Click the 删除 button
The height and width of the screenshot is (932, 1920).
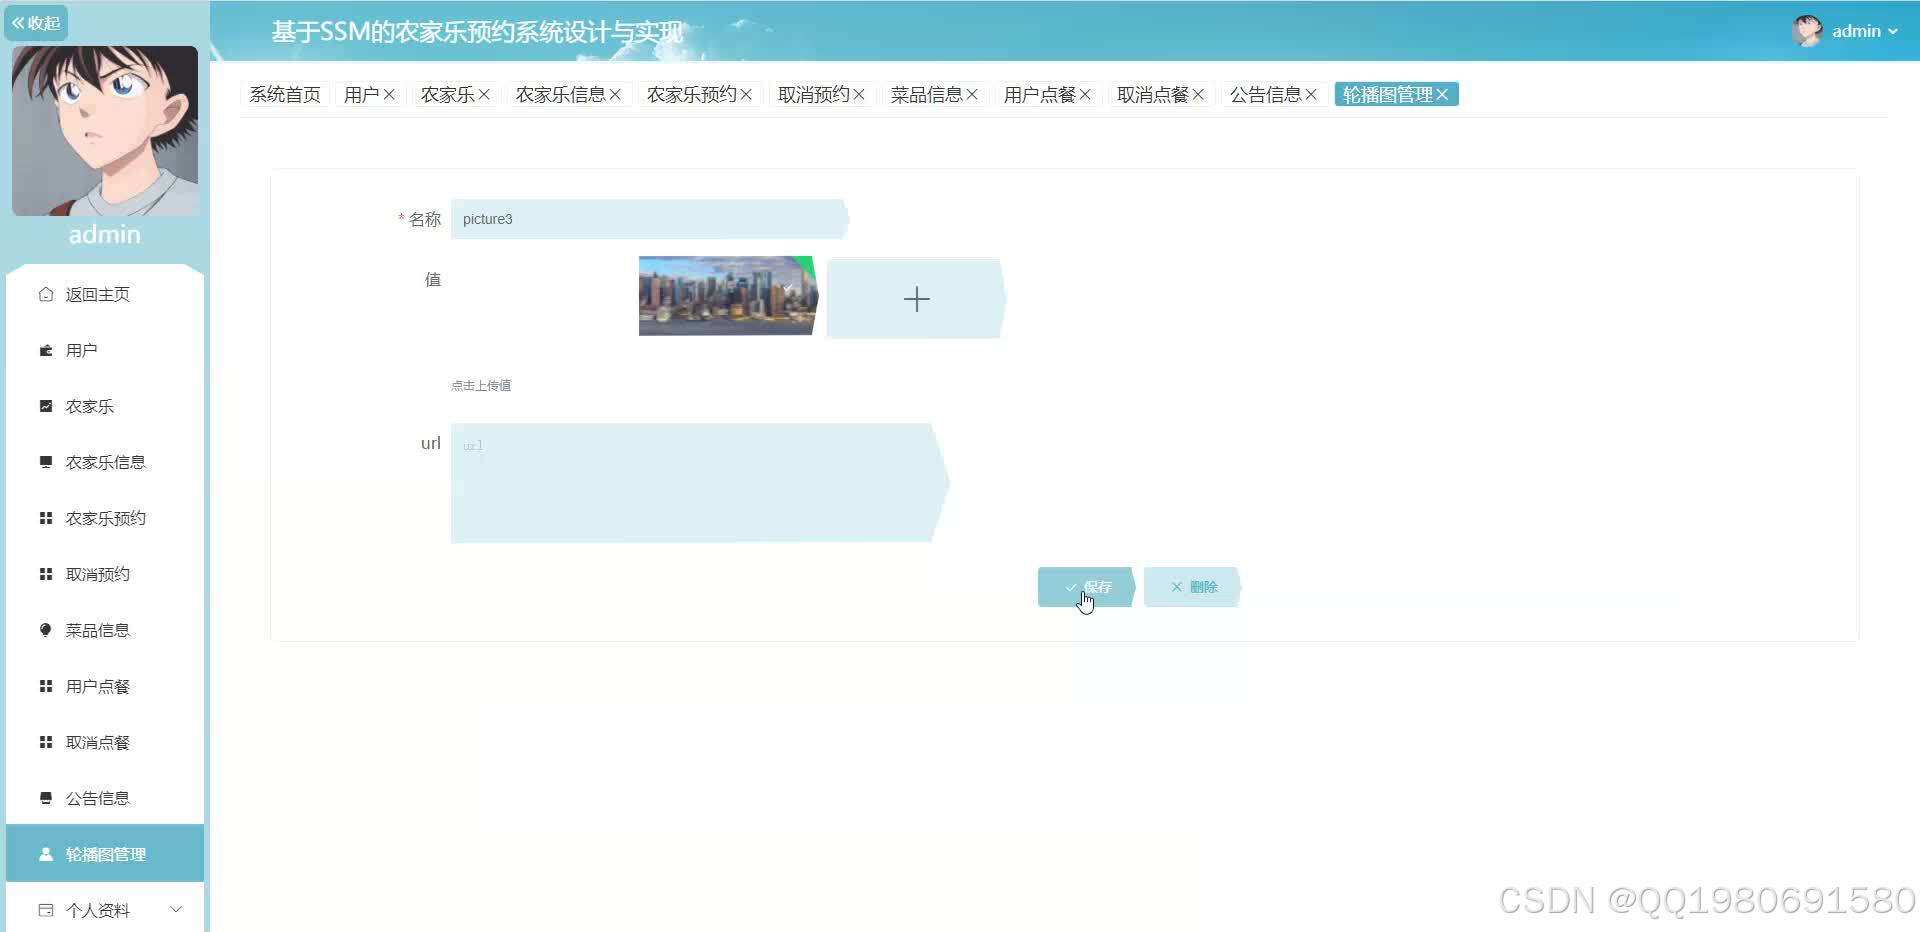coord(1193,587)
